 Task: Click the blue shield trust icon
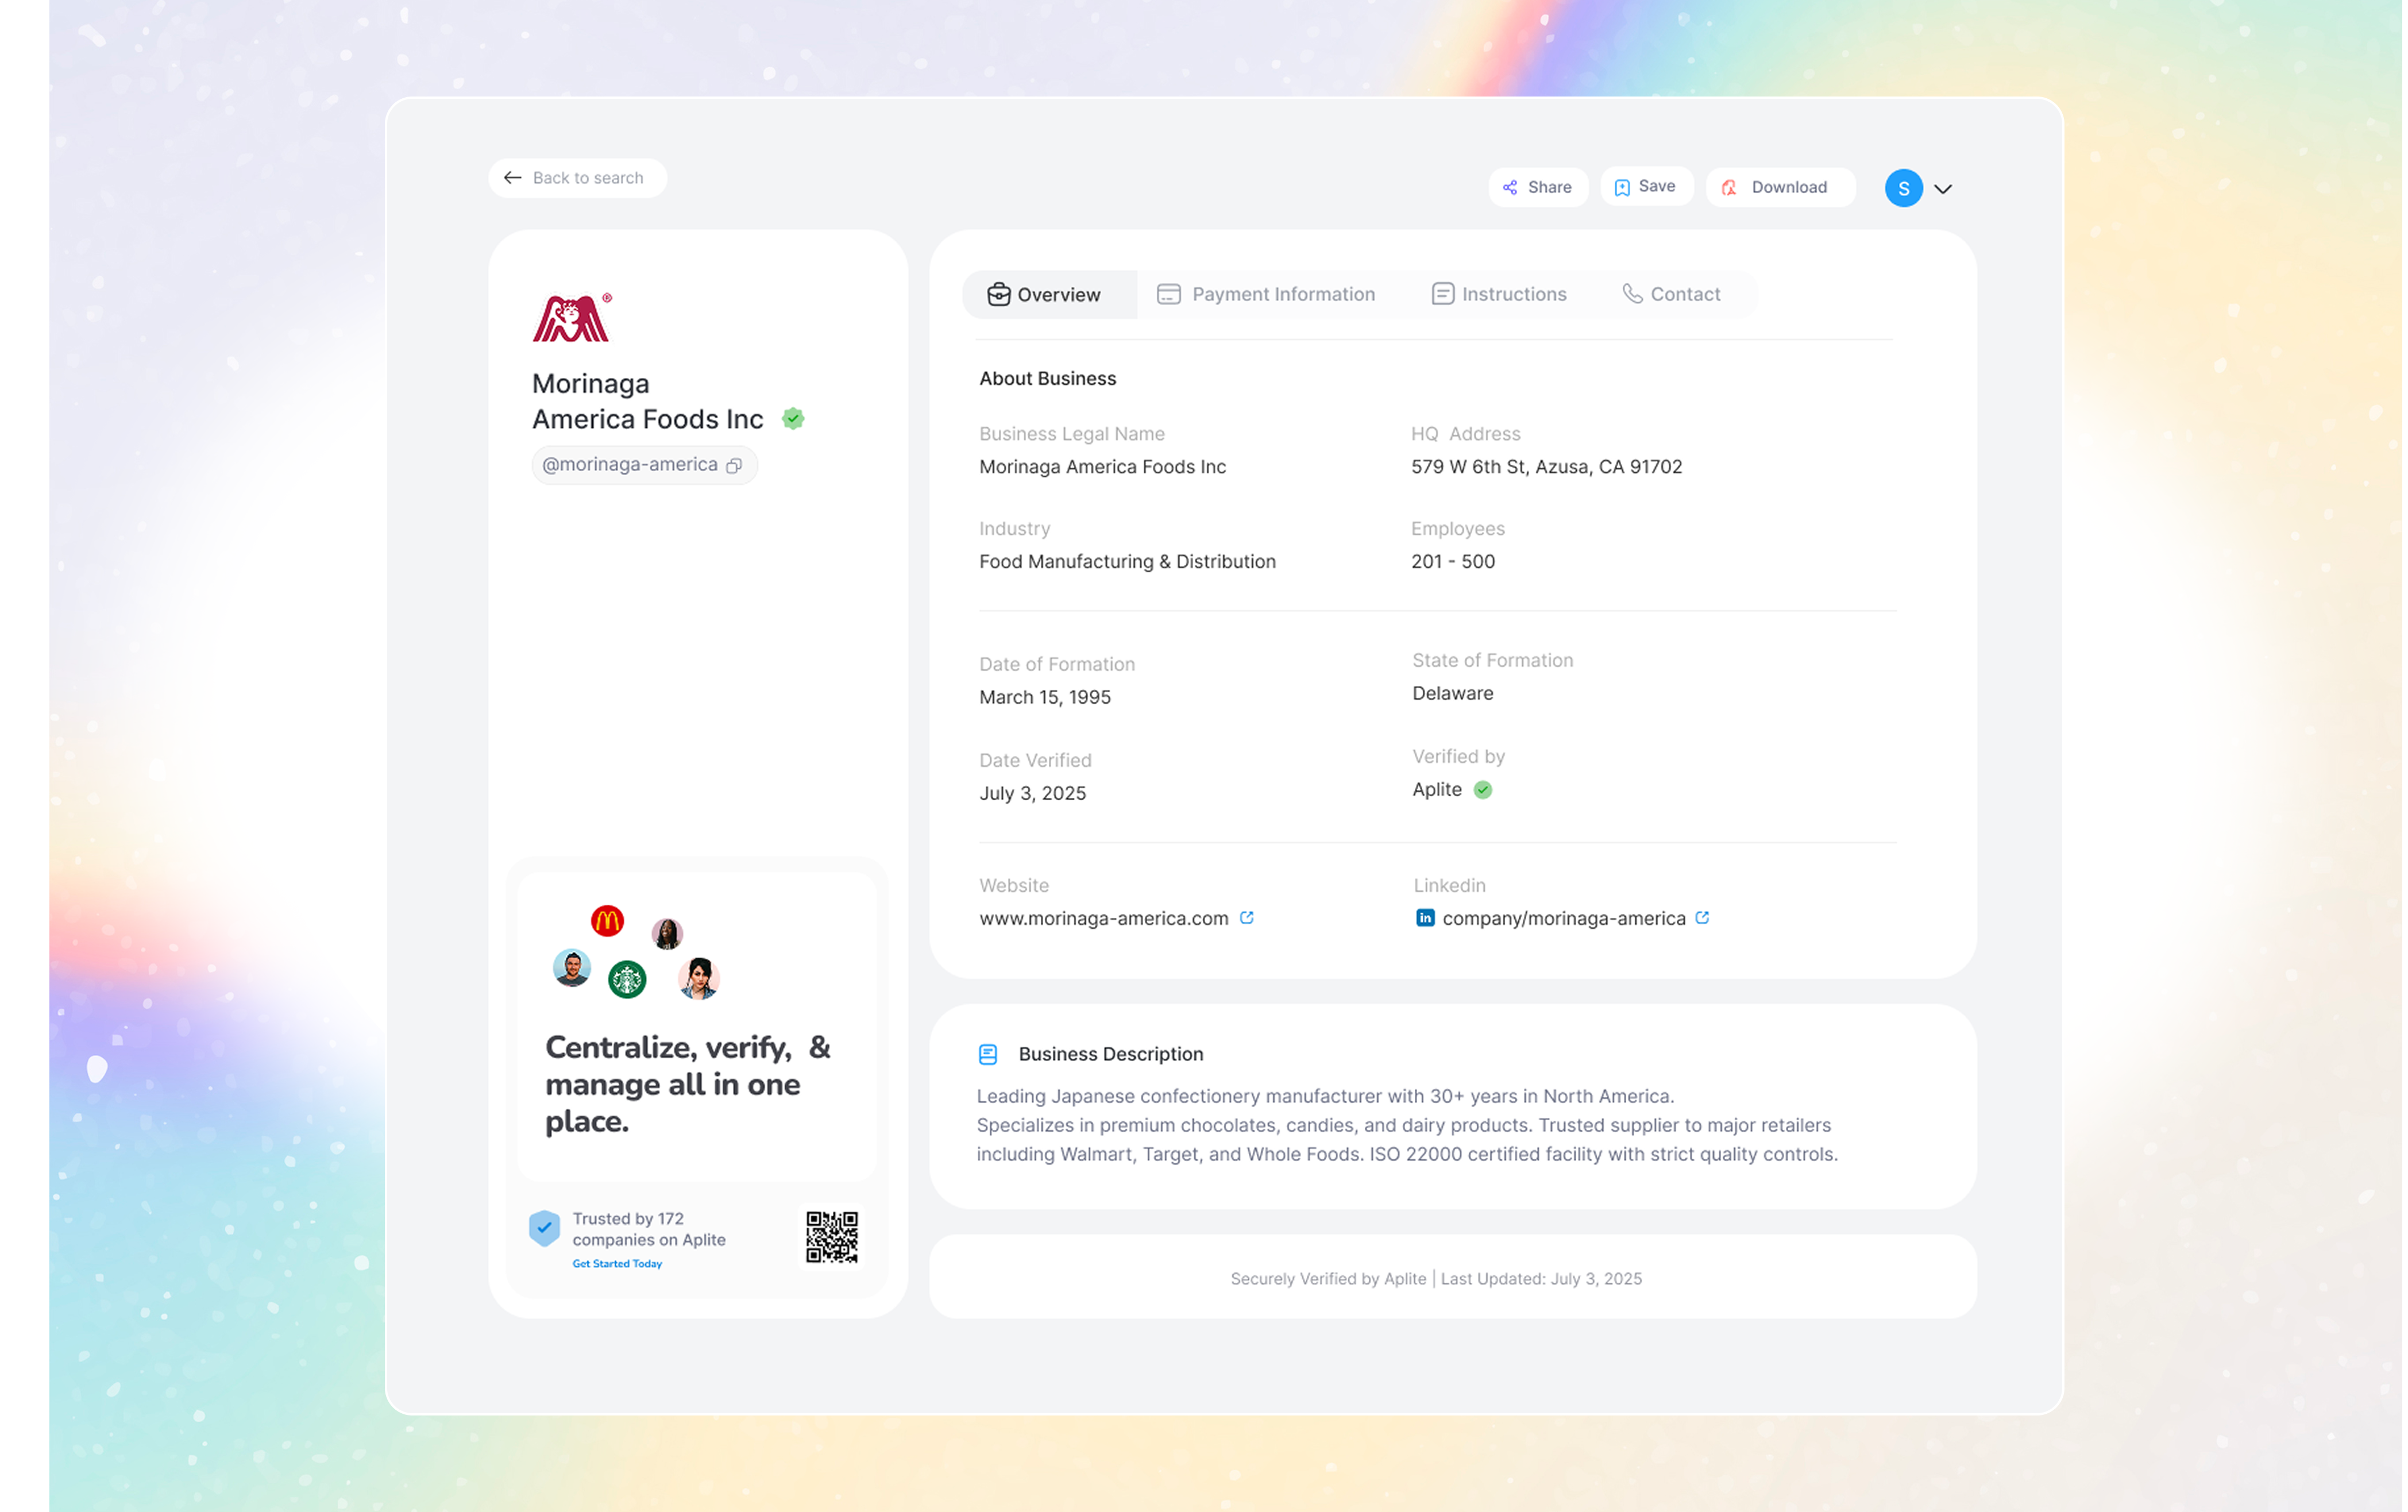pos(544,1228)
